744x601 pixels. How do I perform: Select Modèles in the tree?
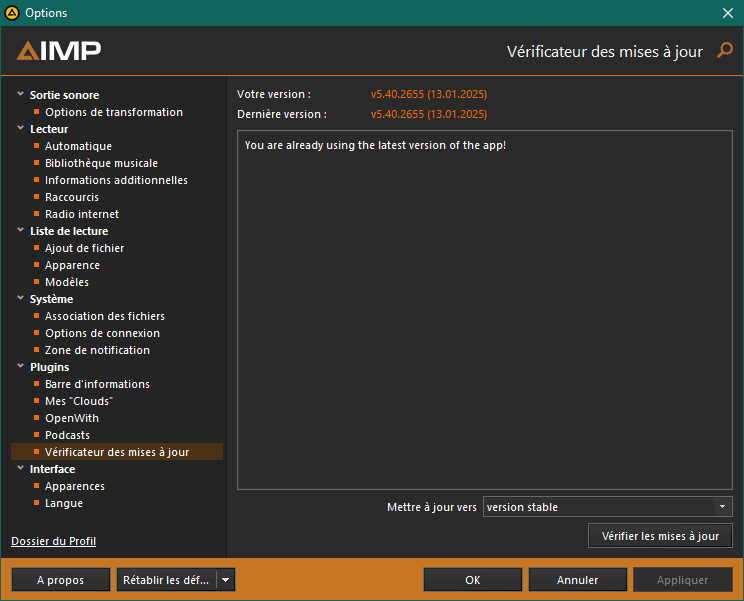(67, 282)
